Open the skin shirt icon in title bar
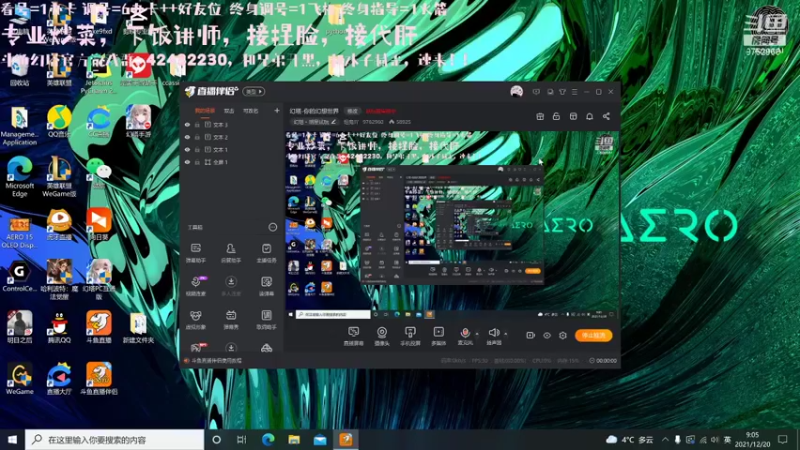 [x=562, y=92]
